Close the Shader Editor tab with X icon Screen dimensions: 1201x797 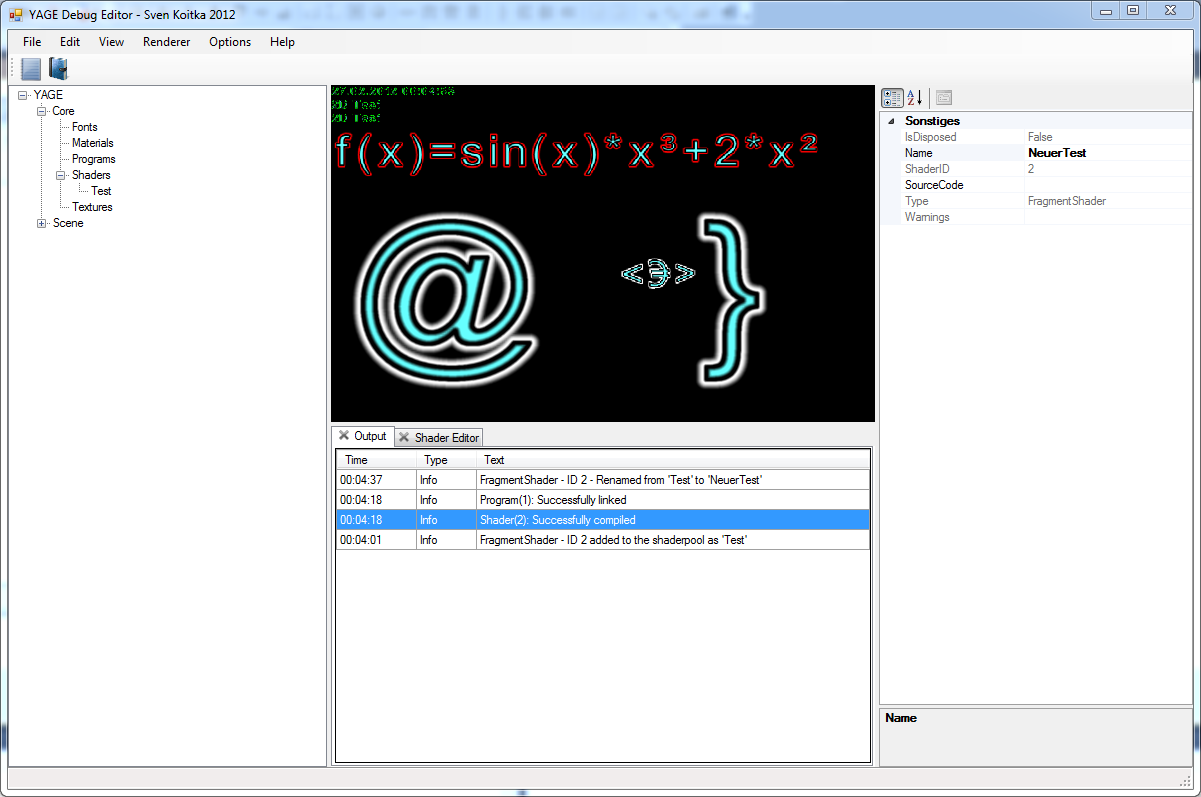tap(404, 438)
